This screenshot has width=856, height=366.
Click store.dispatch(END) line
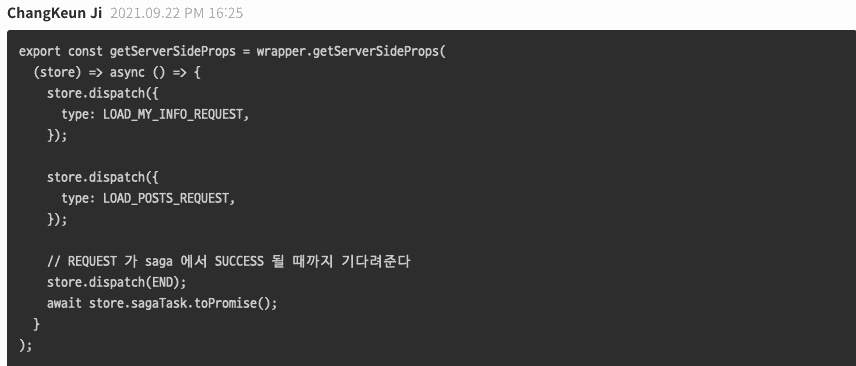117,283
